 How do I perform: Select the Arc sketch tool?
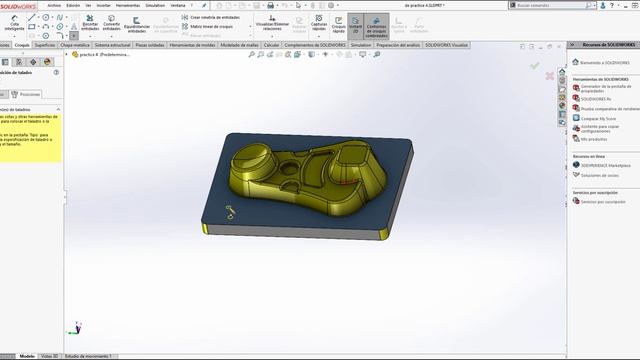coord(46,27)
